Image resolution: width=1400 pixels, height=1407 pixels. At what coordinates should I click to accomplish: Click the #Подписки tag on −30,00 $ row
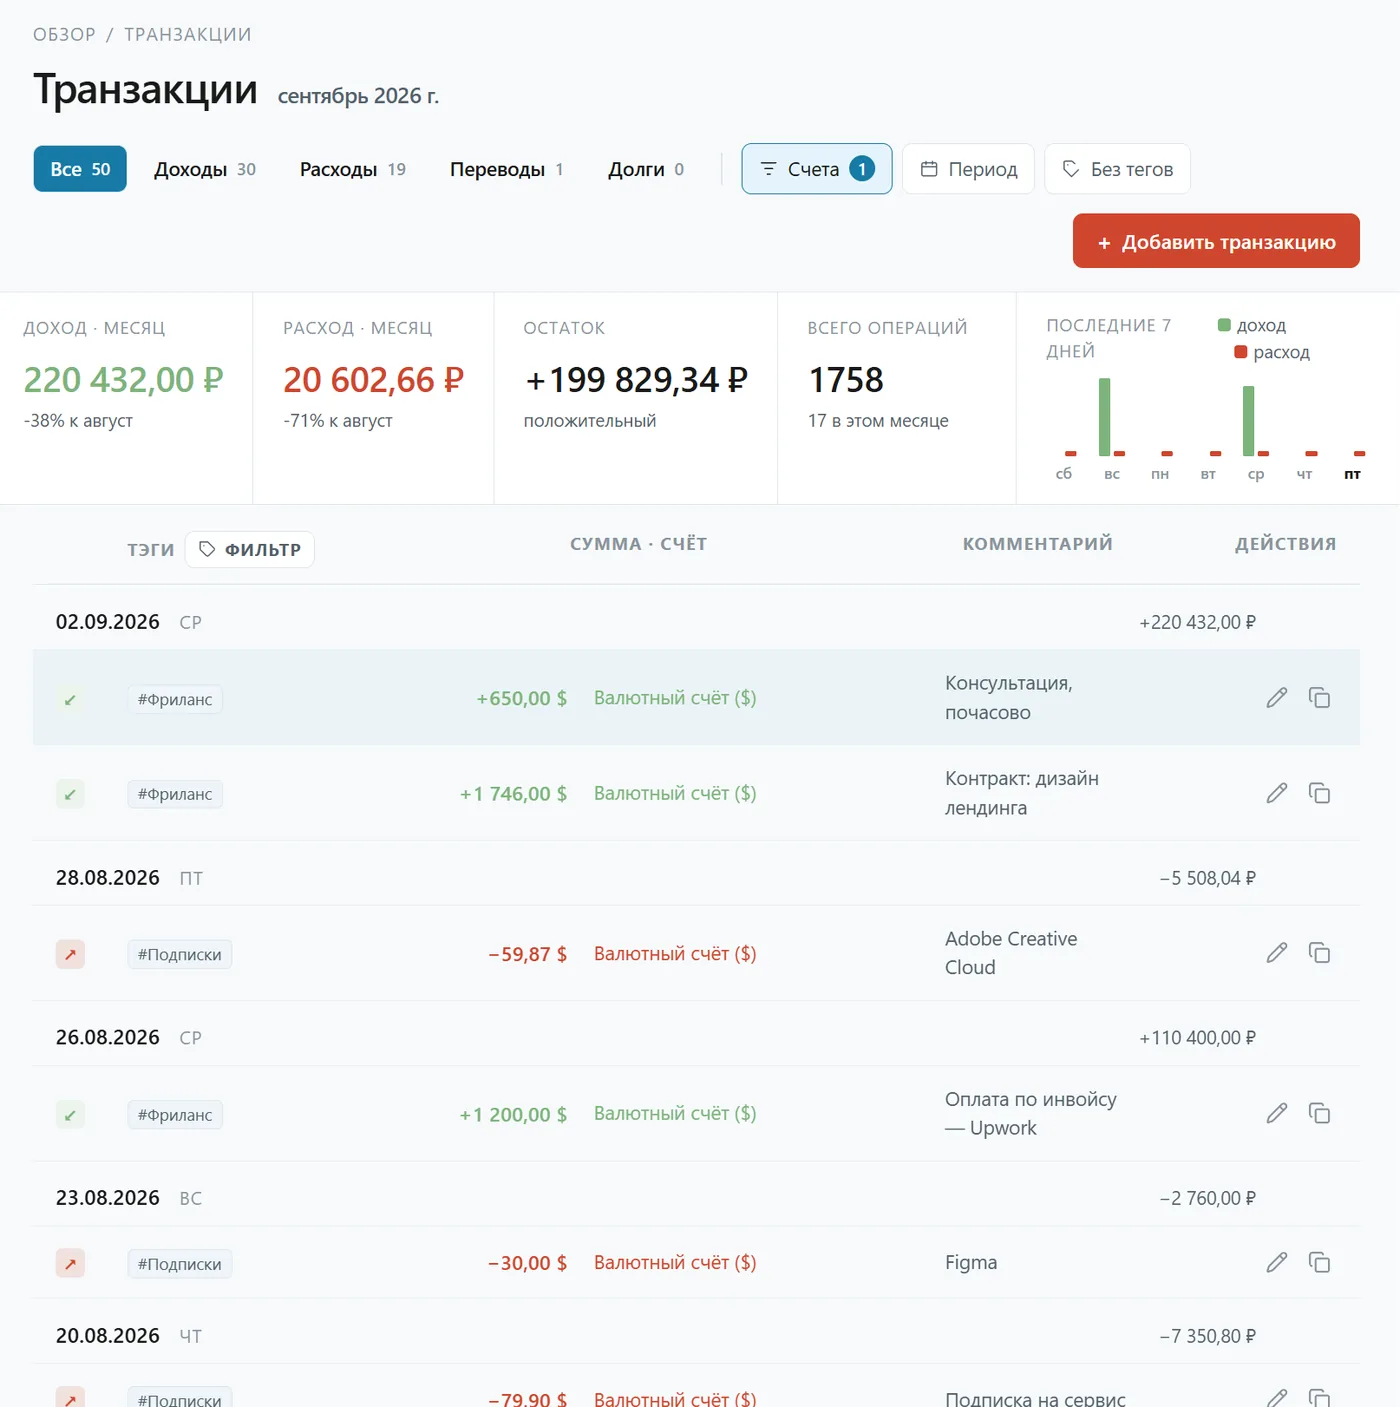click(x=180, y=1263)
